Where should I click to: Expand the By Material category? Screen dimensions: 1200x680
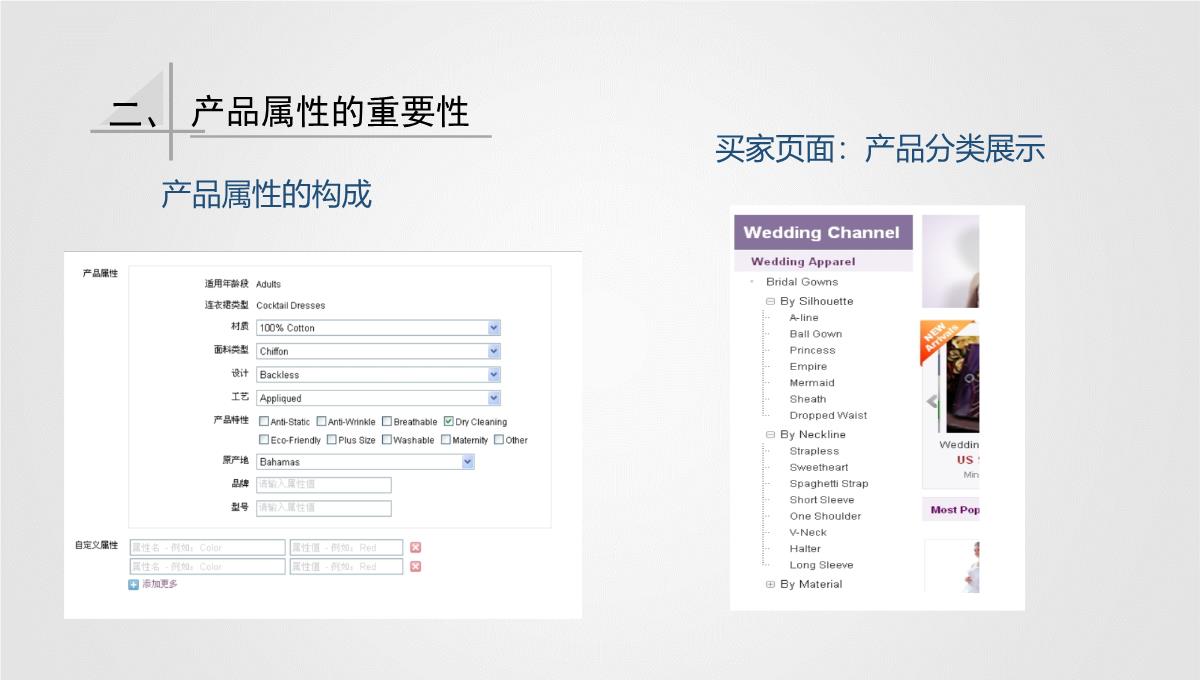point(771,585)
